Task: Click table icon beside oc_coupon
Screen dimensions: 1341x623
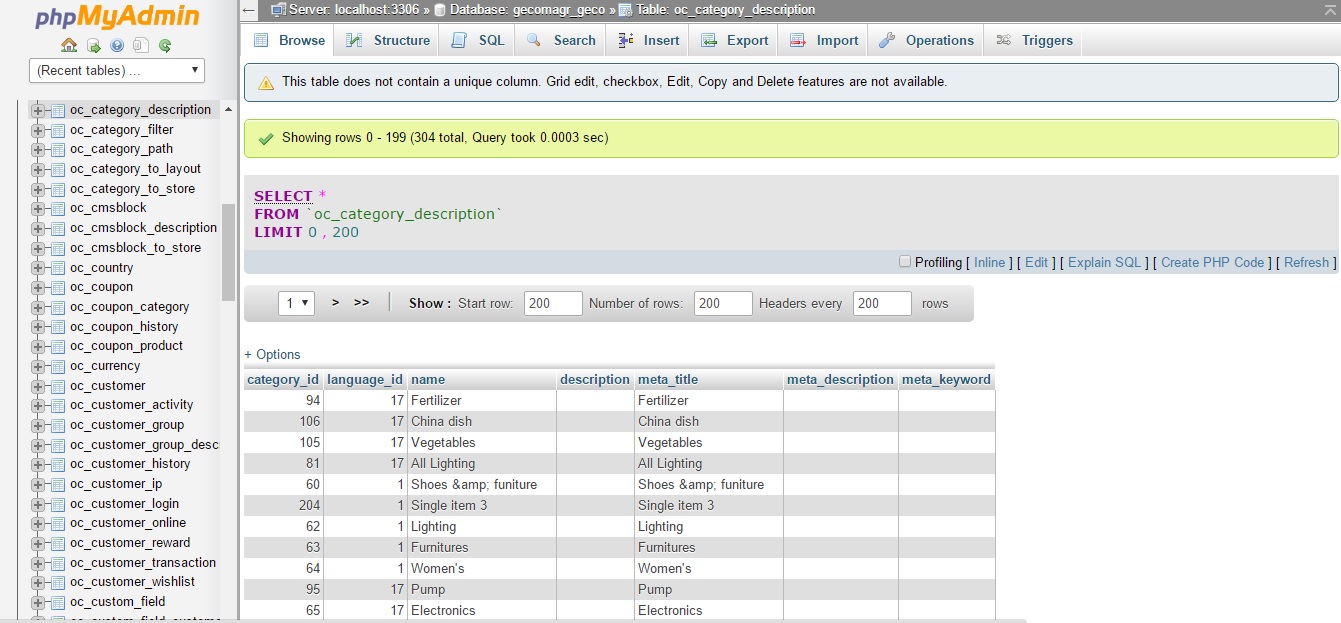Action: [58, 287]
